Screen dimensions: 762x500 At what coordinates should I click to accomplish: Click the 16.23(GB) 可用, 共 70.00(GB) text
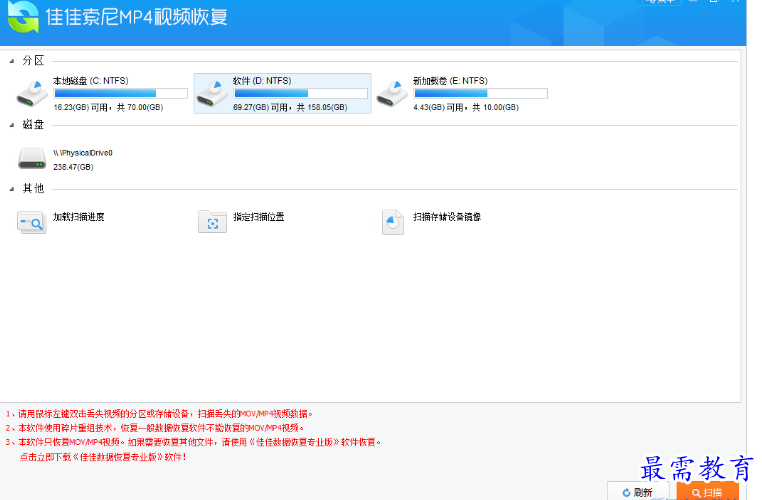108,107
